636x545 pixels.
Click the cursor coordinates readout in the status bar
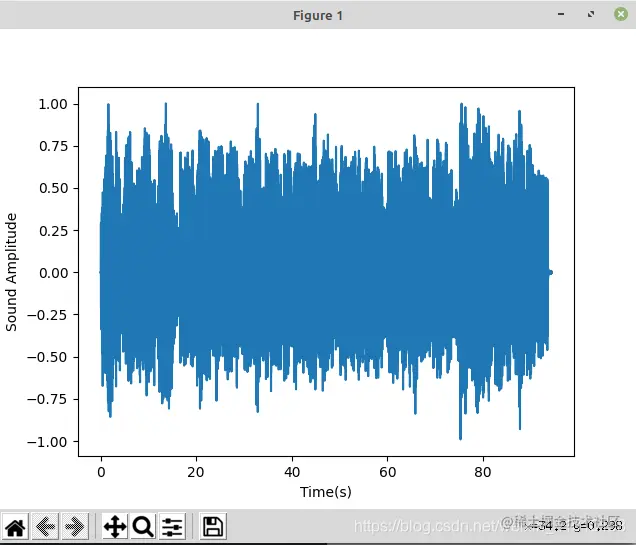tap(573, 526)
